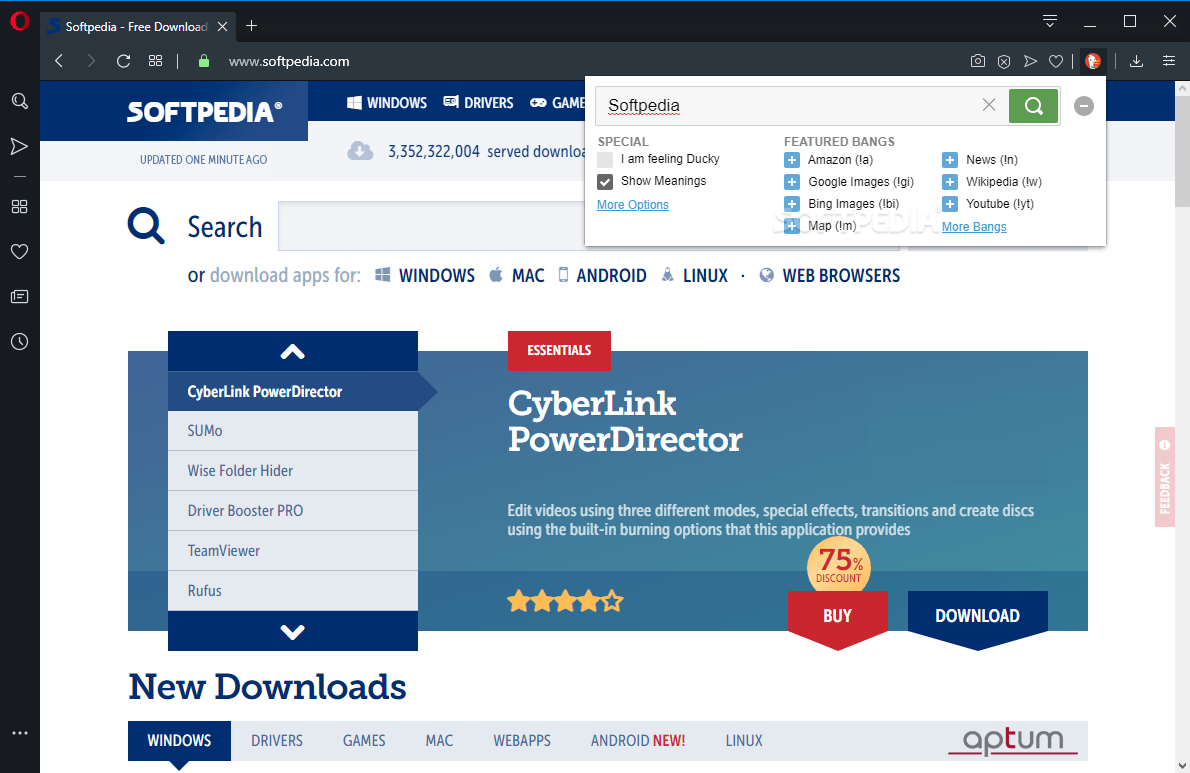
Task: Select SUMo in the featured list
Action: click(293, 431)
